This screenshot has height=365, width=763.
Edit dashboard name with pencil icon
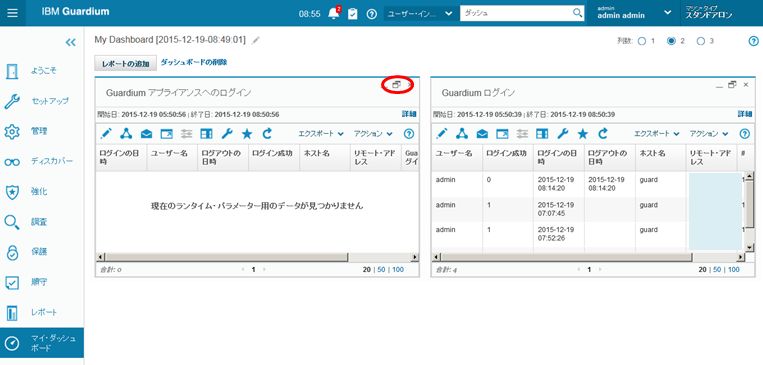(256, 40)
